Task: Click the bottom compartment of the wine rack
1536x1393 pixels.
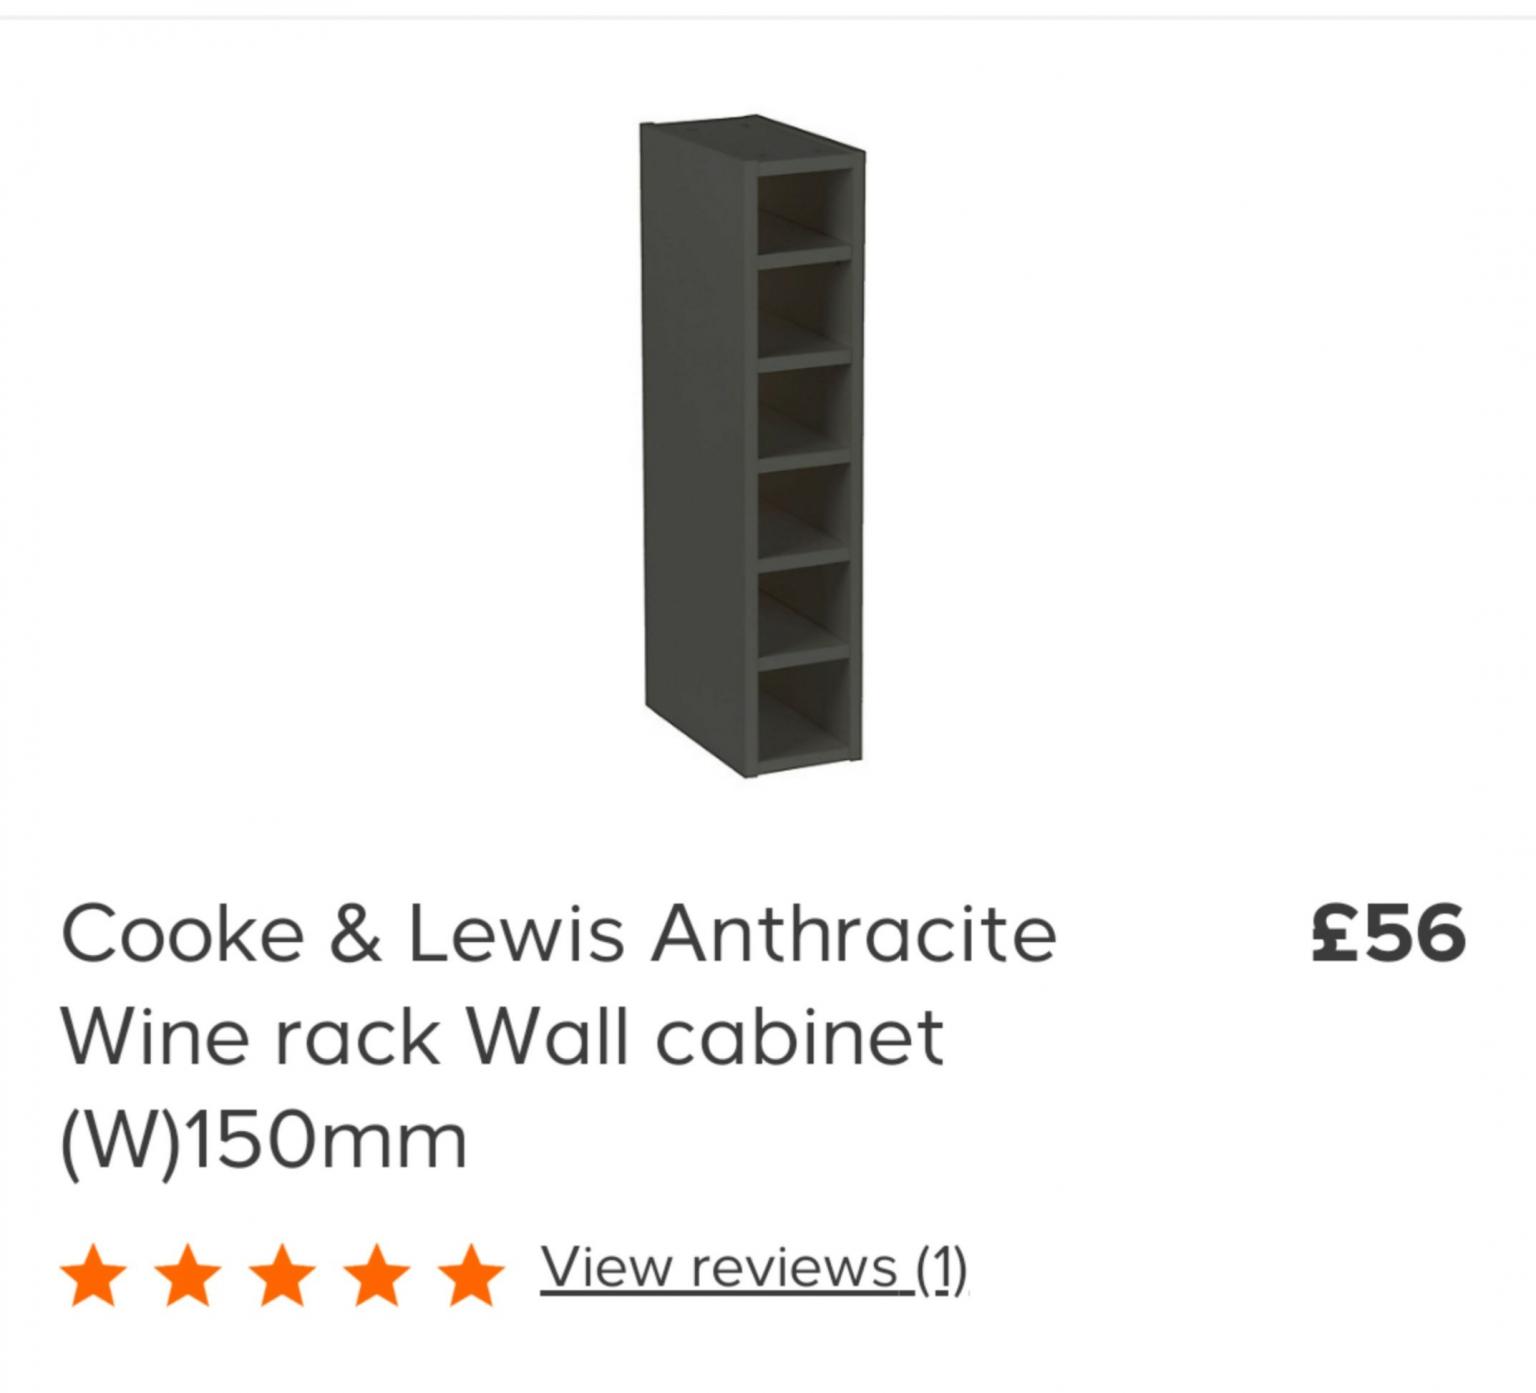Action: point(804,709)
